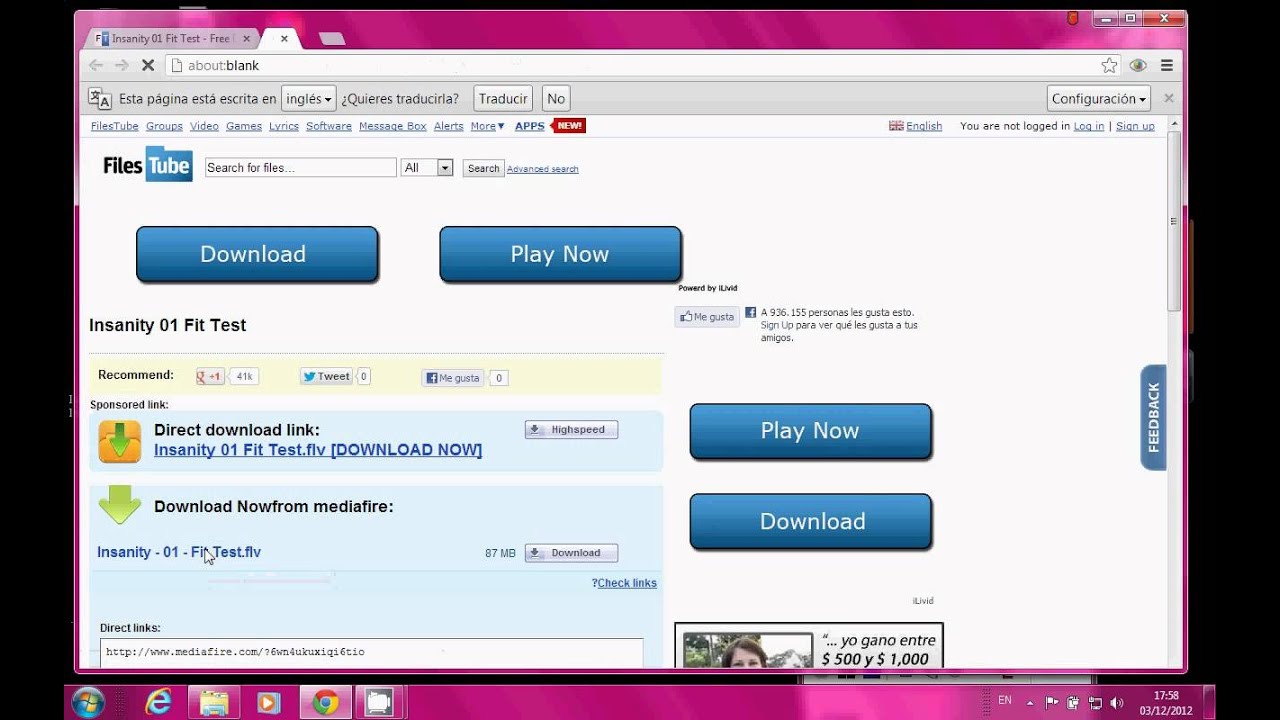Image resolution: width=1280 pixels, height=720 pixels.
Task: Click the volume speaker tray icon
Action: tap(1117, 703)
